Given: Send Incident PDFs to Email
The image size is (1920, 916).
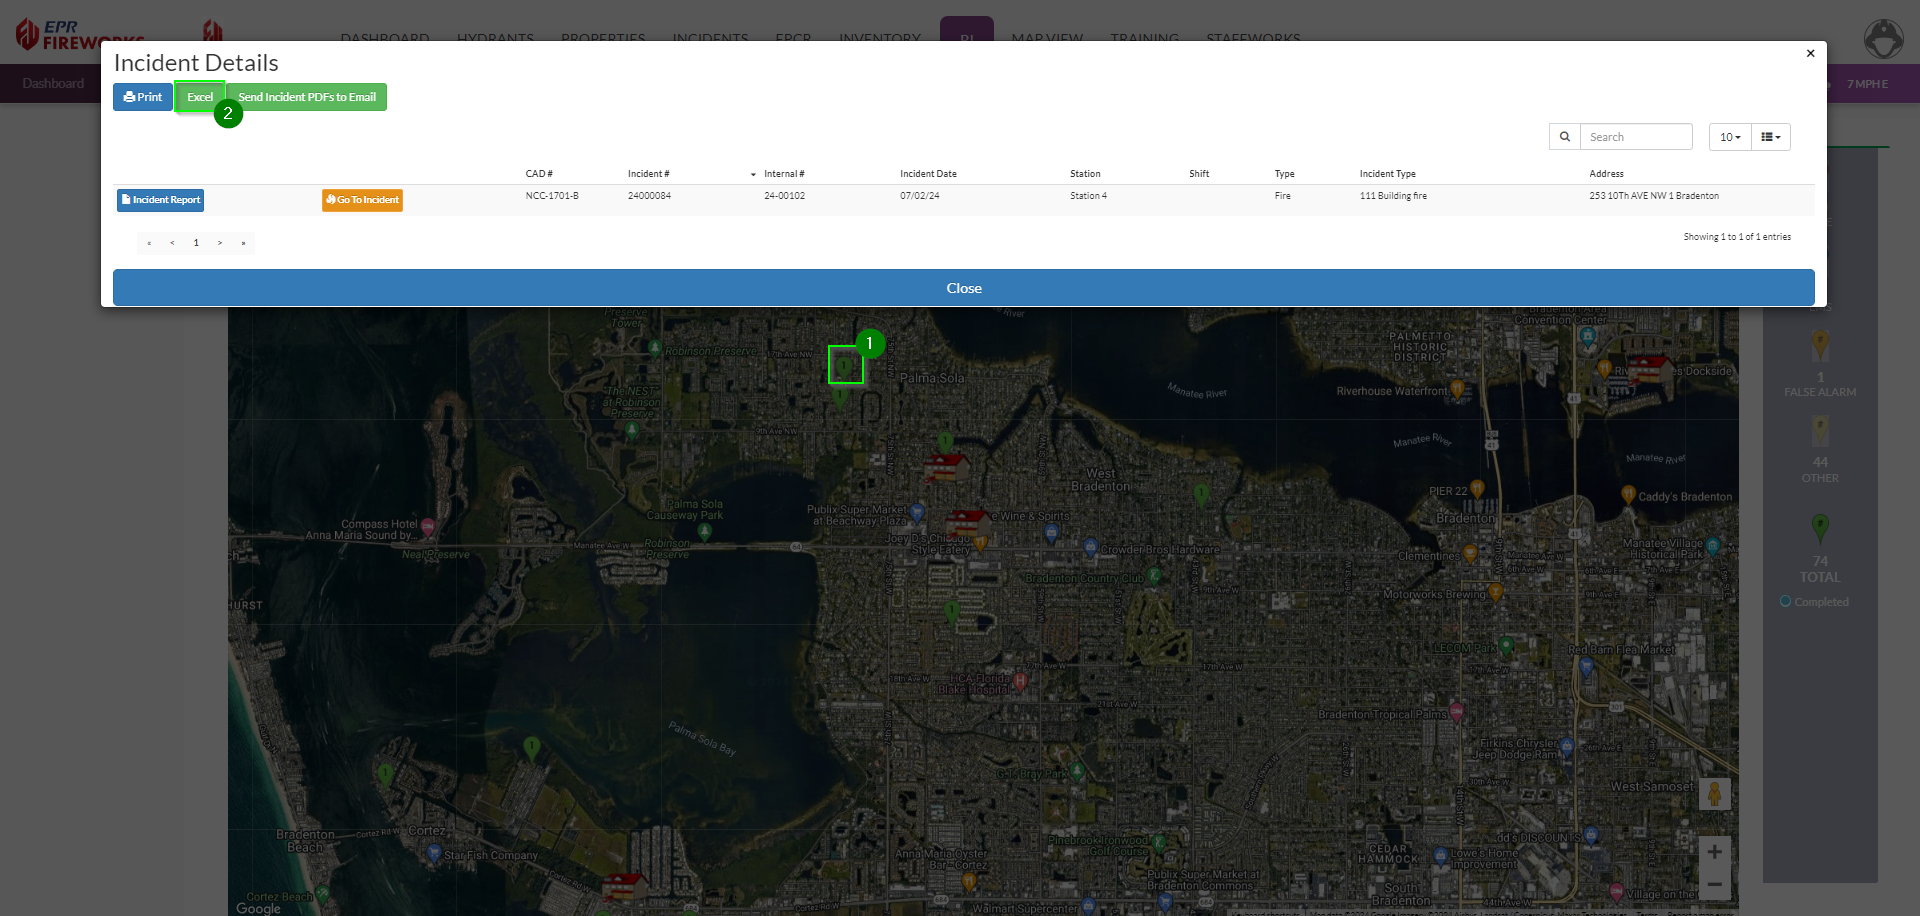Looking at the screenshot, I should pos(307,97).
